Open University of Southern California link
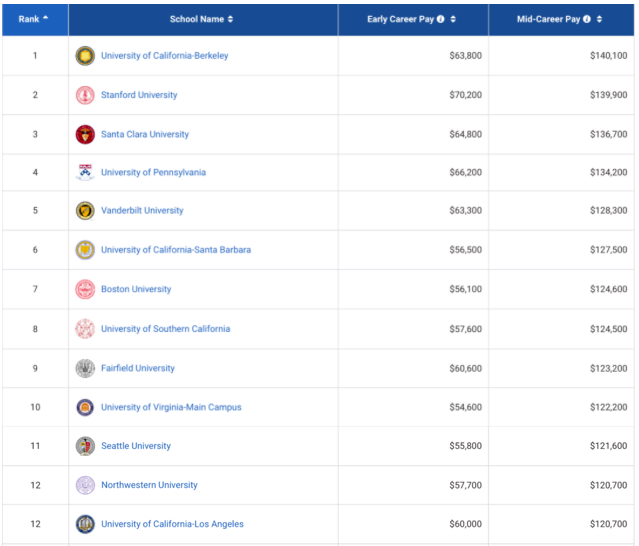Screen dimensions: 639x546 pos(165,329)
